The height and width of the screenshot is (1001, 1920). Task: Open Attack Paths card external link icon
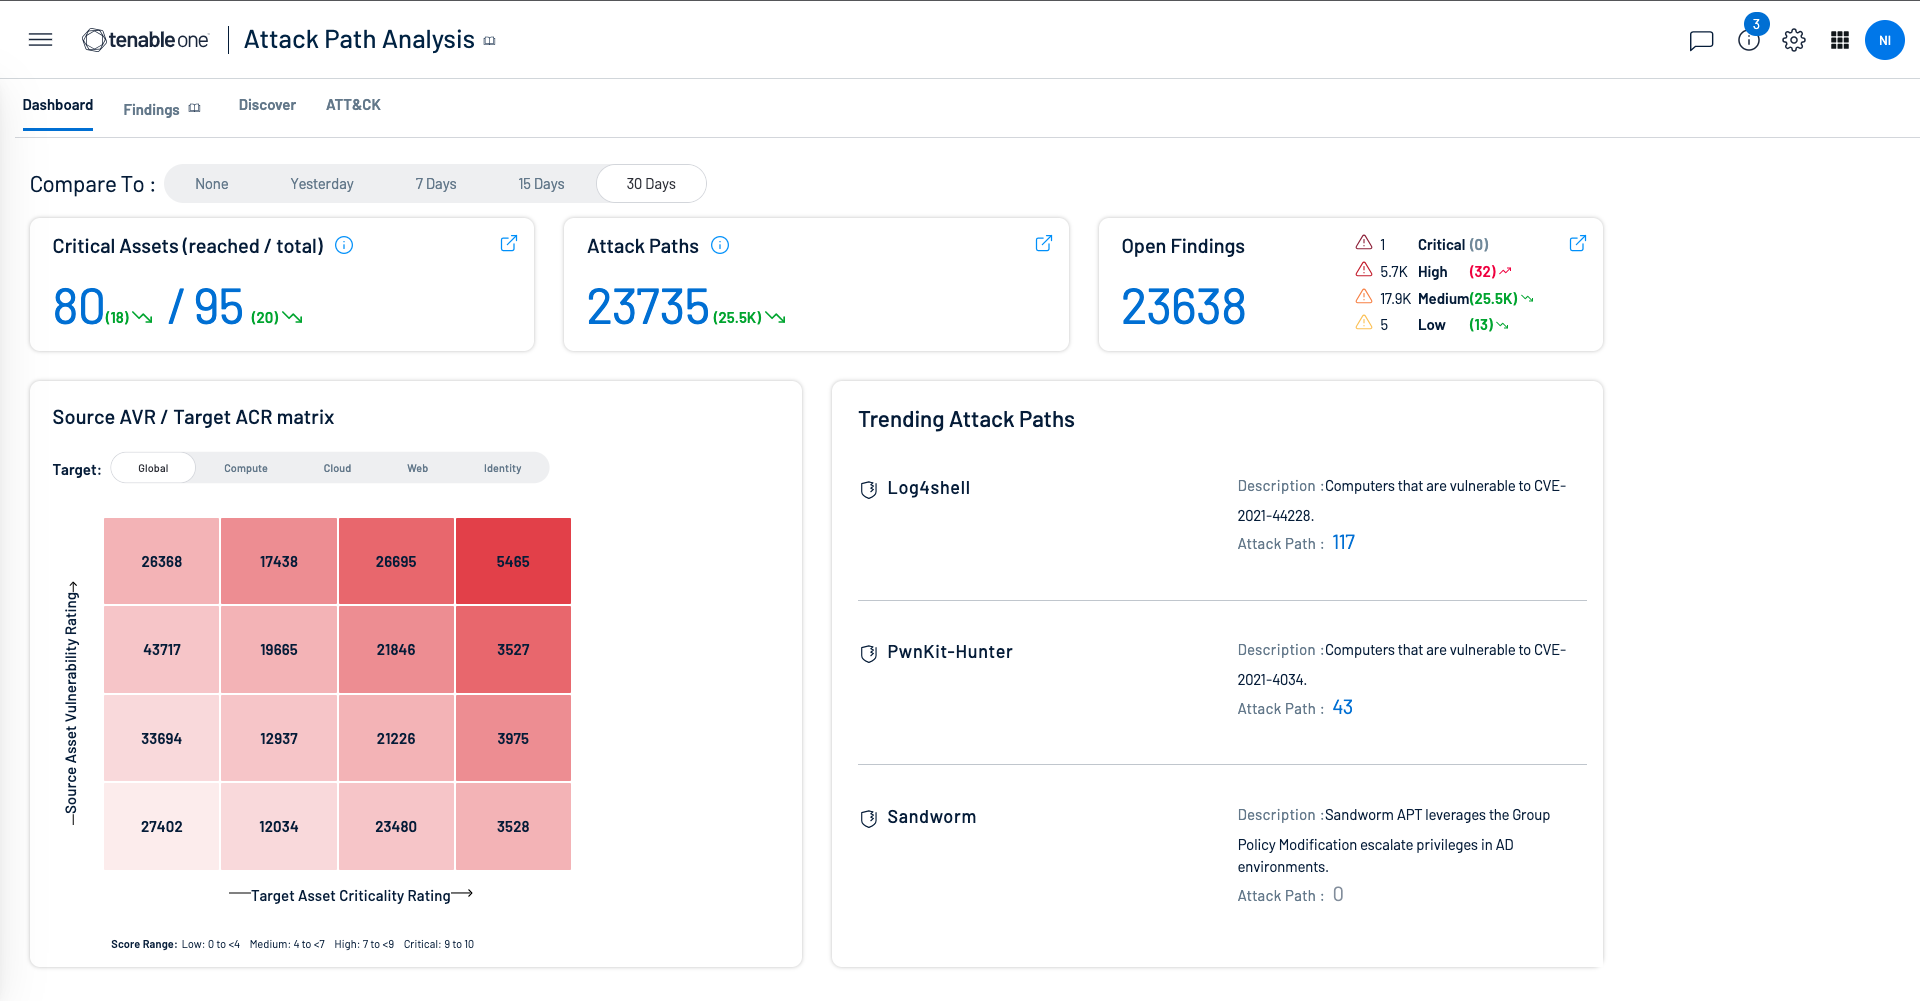pos(1044,243)
